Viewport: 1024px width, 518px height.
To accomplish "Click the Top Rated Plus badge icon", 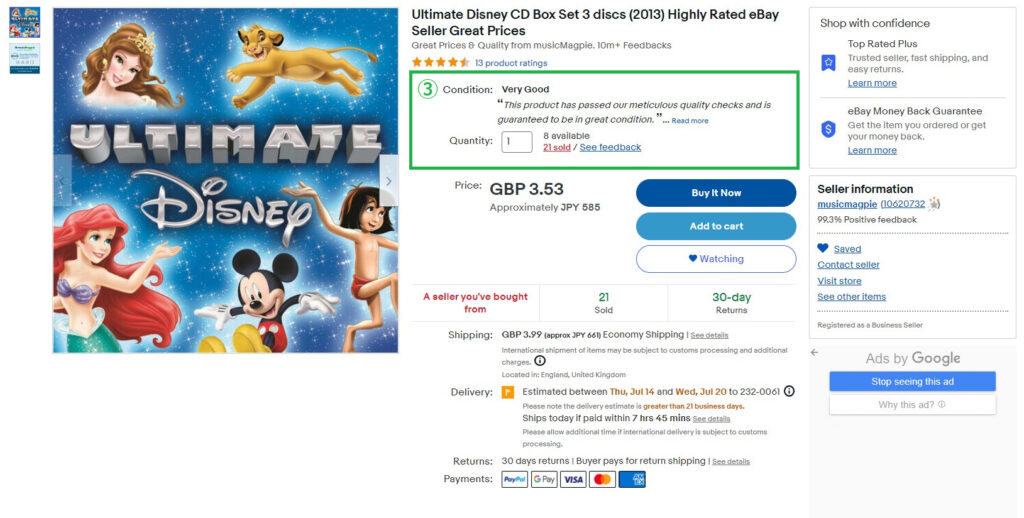I will click(828, 62).
